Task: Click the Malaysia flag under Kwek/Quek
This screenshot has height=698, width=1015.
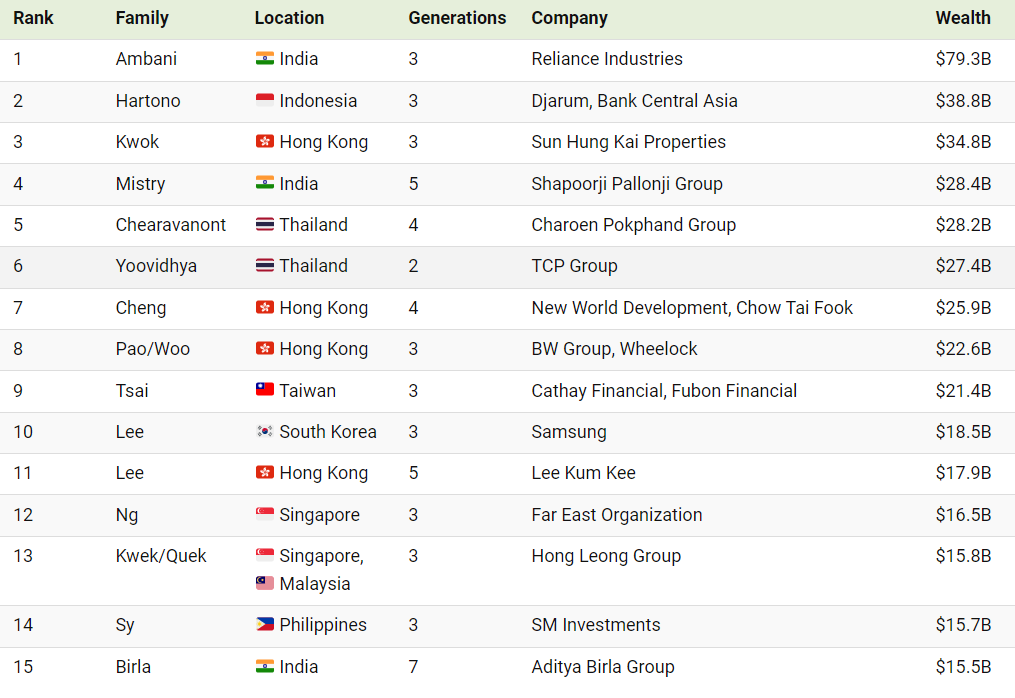Action: click(x=265, y=583)
